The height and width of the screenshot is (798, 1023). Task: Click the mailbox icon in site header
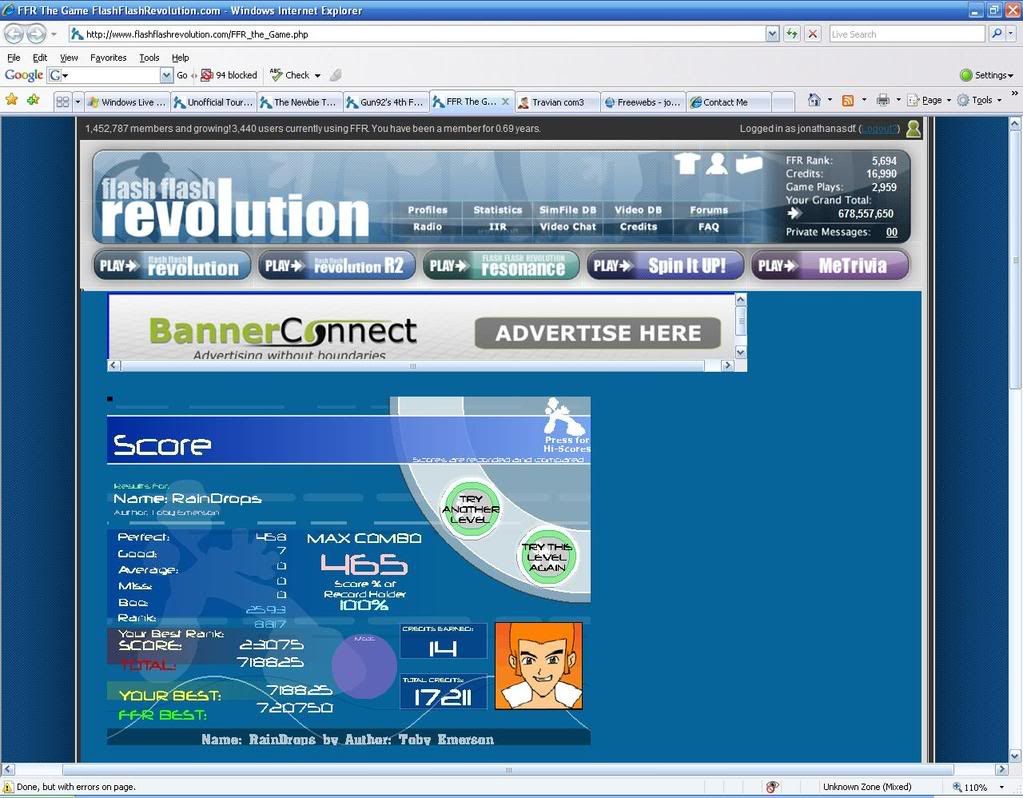[x=749, y=164]
